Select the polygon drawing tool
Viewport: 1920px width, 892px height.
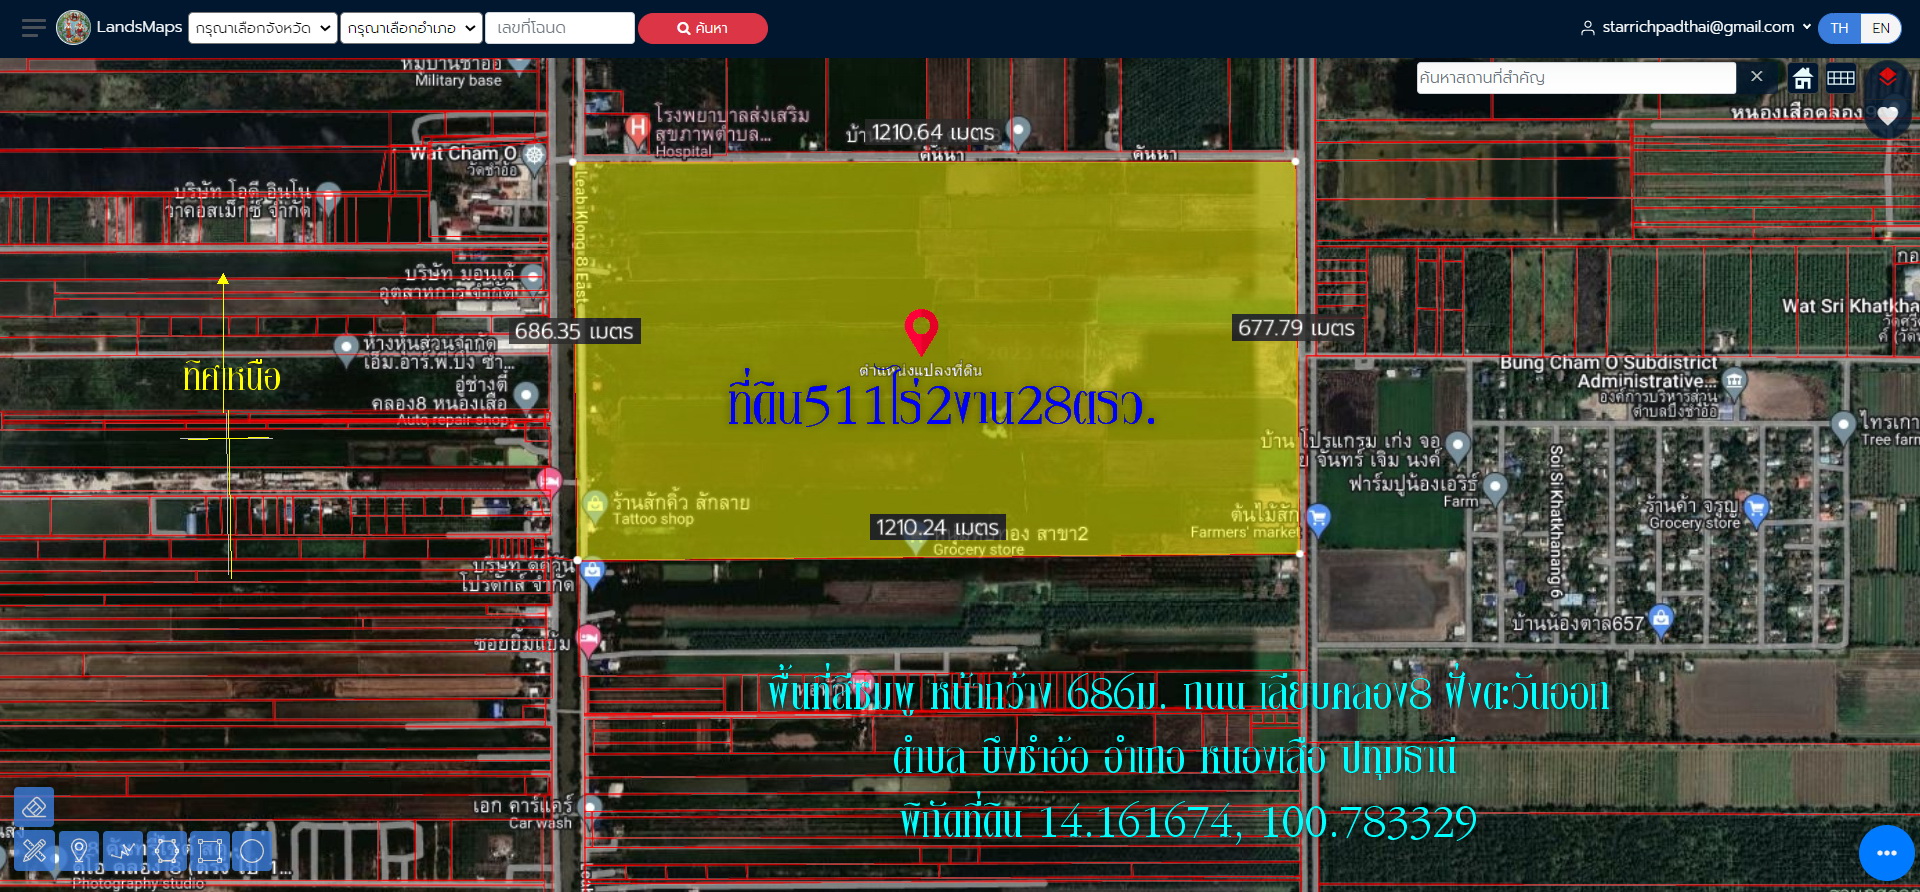click(167, 851)
